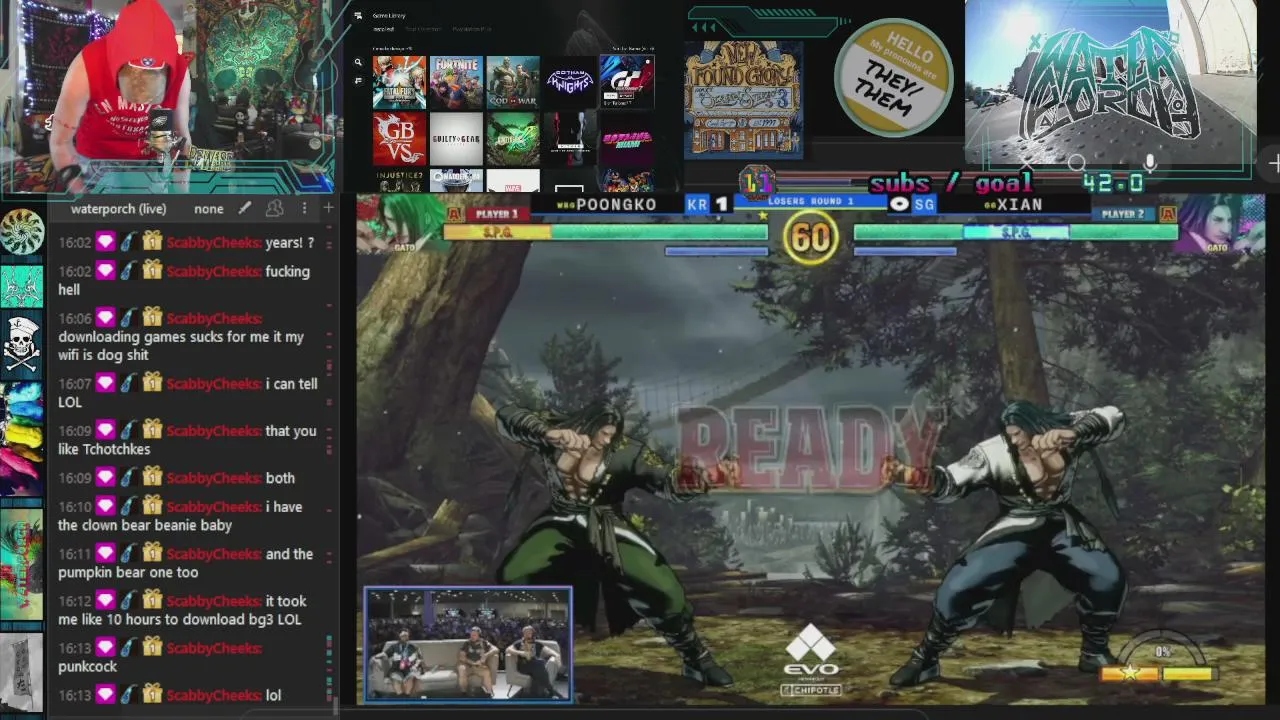This screenshot has height=720, width=1280.
Task: Click the sort/filter icon below library search
Action: point(358,80)
